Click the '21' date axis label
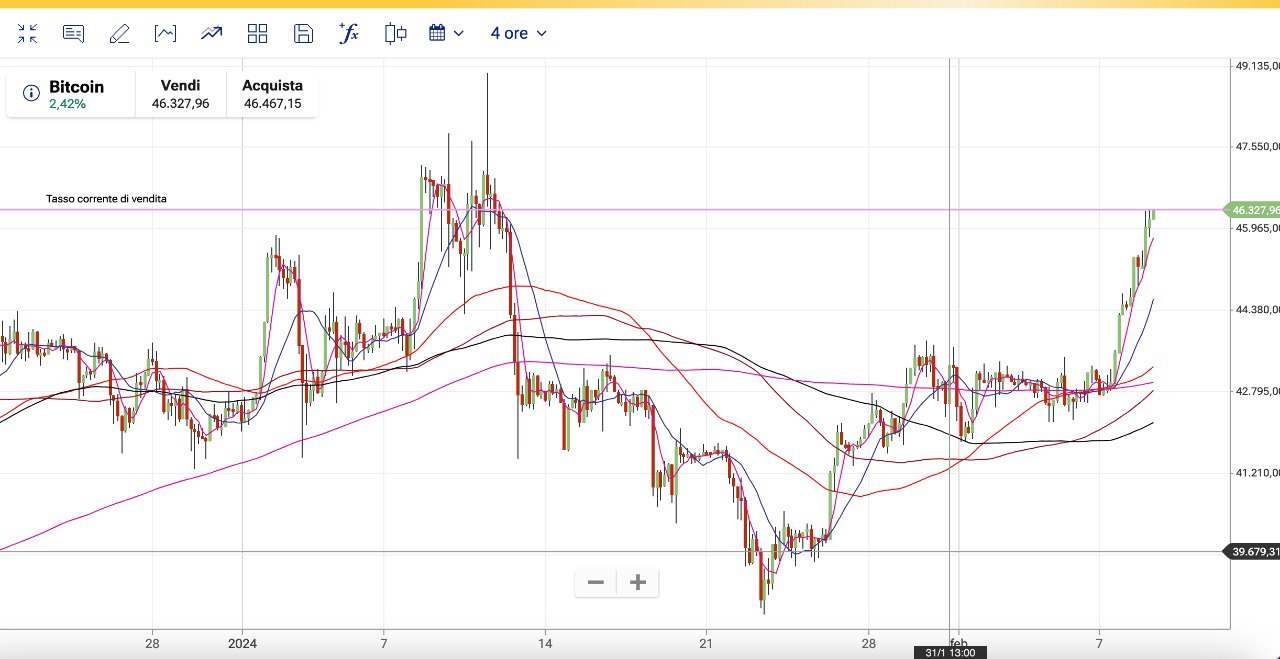Viewport: 1280px width, 659px height. click(706, 643)
